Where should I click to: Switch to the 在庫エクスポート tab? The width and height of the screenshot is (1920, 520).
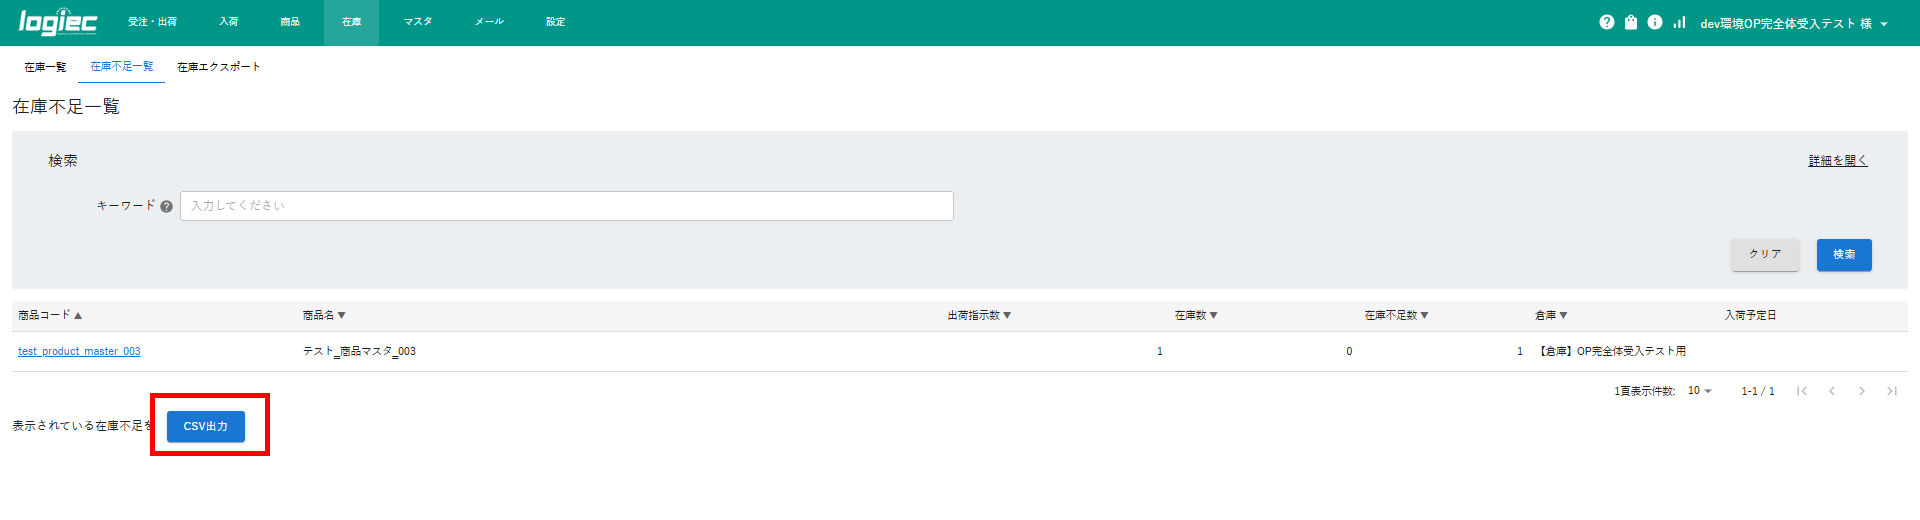(218, 67)
